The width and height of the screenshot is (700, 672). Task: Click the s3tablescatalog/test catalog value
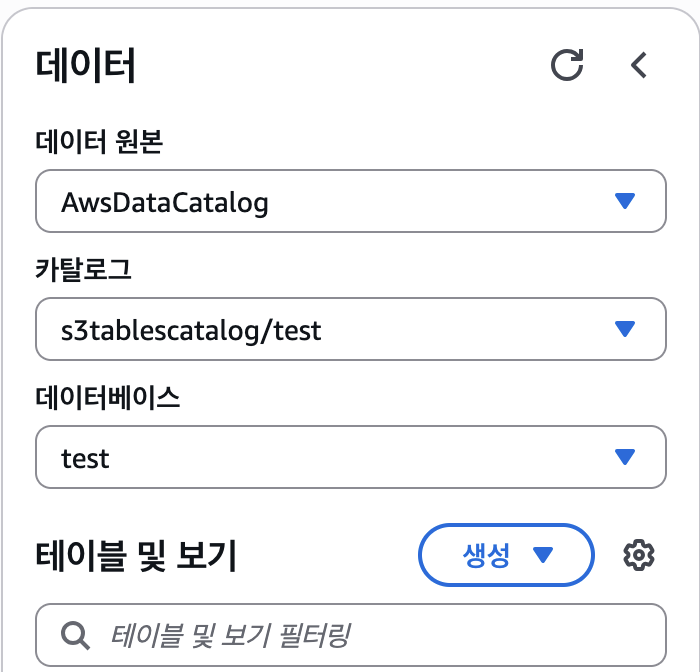(x=191, y=330)
